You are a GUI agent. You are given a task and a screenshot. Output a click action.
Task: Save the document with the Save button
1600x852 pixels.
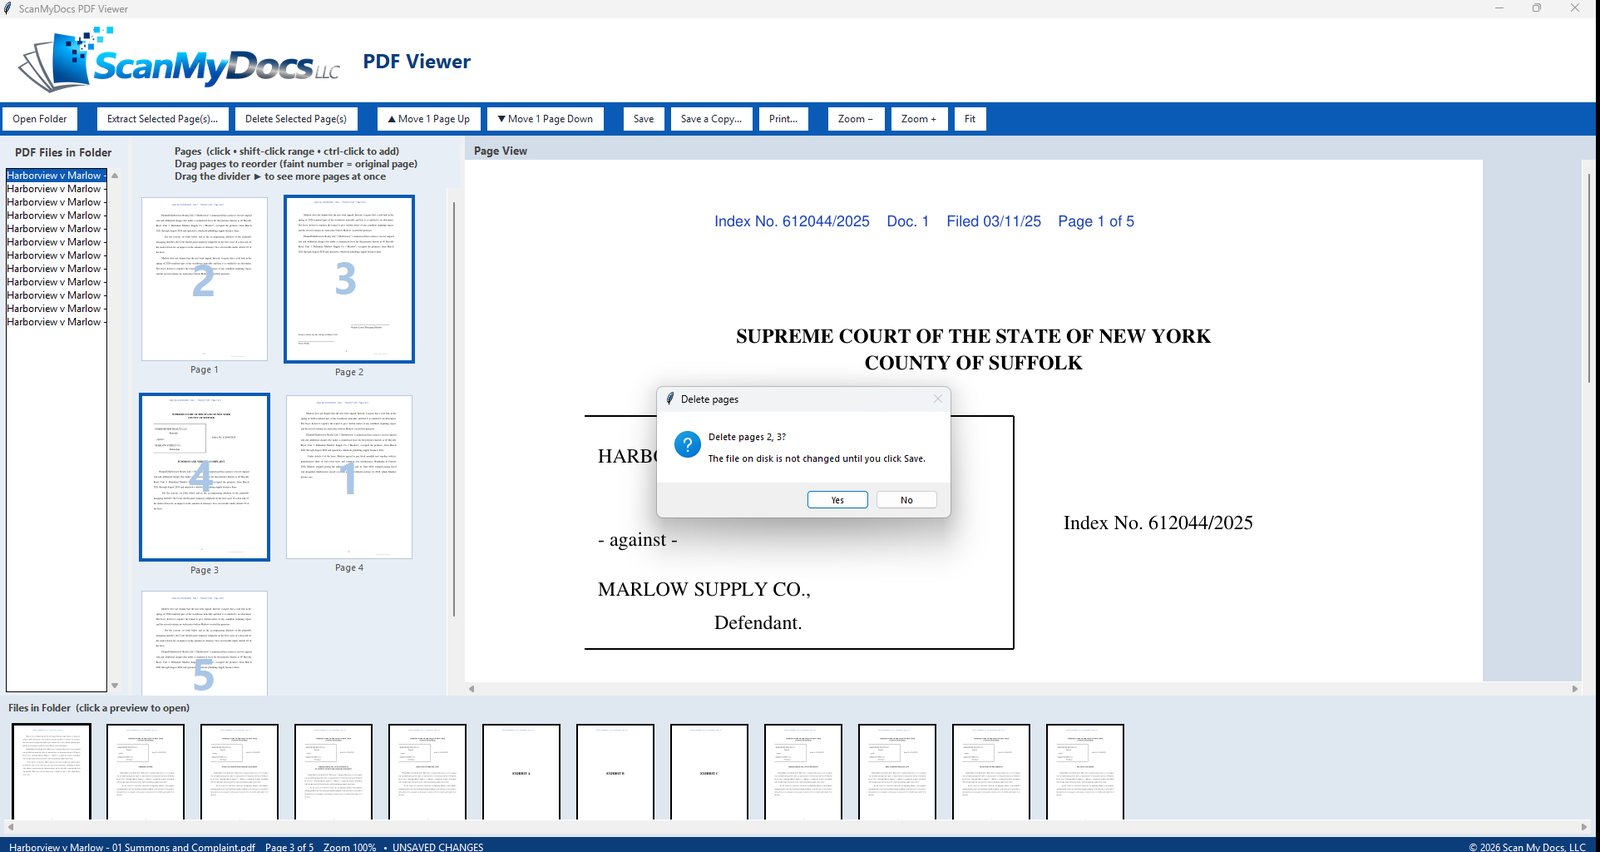(644, 119)
